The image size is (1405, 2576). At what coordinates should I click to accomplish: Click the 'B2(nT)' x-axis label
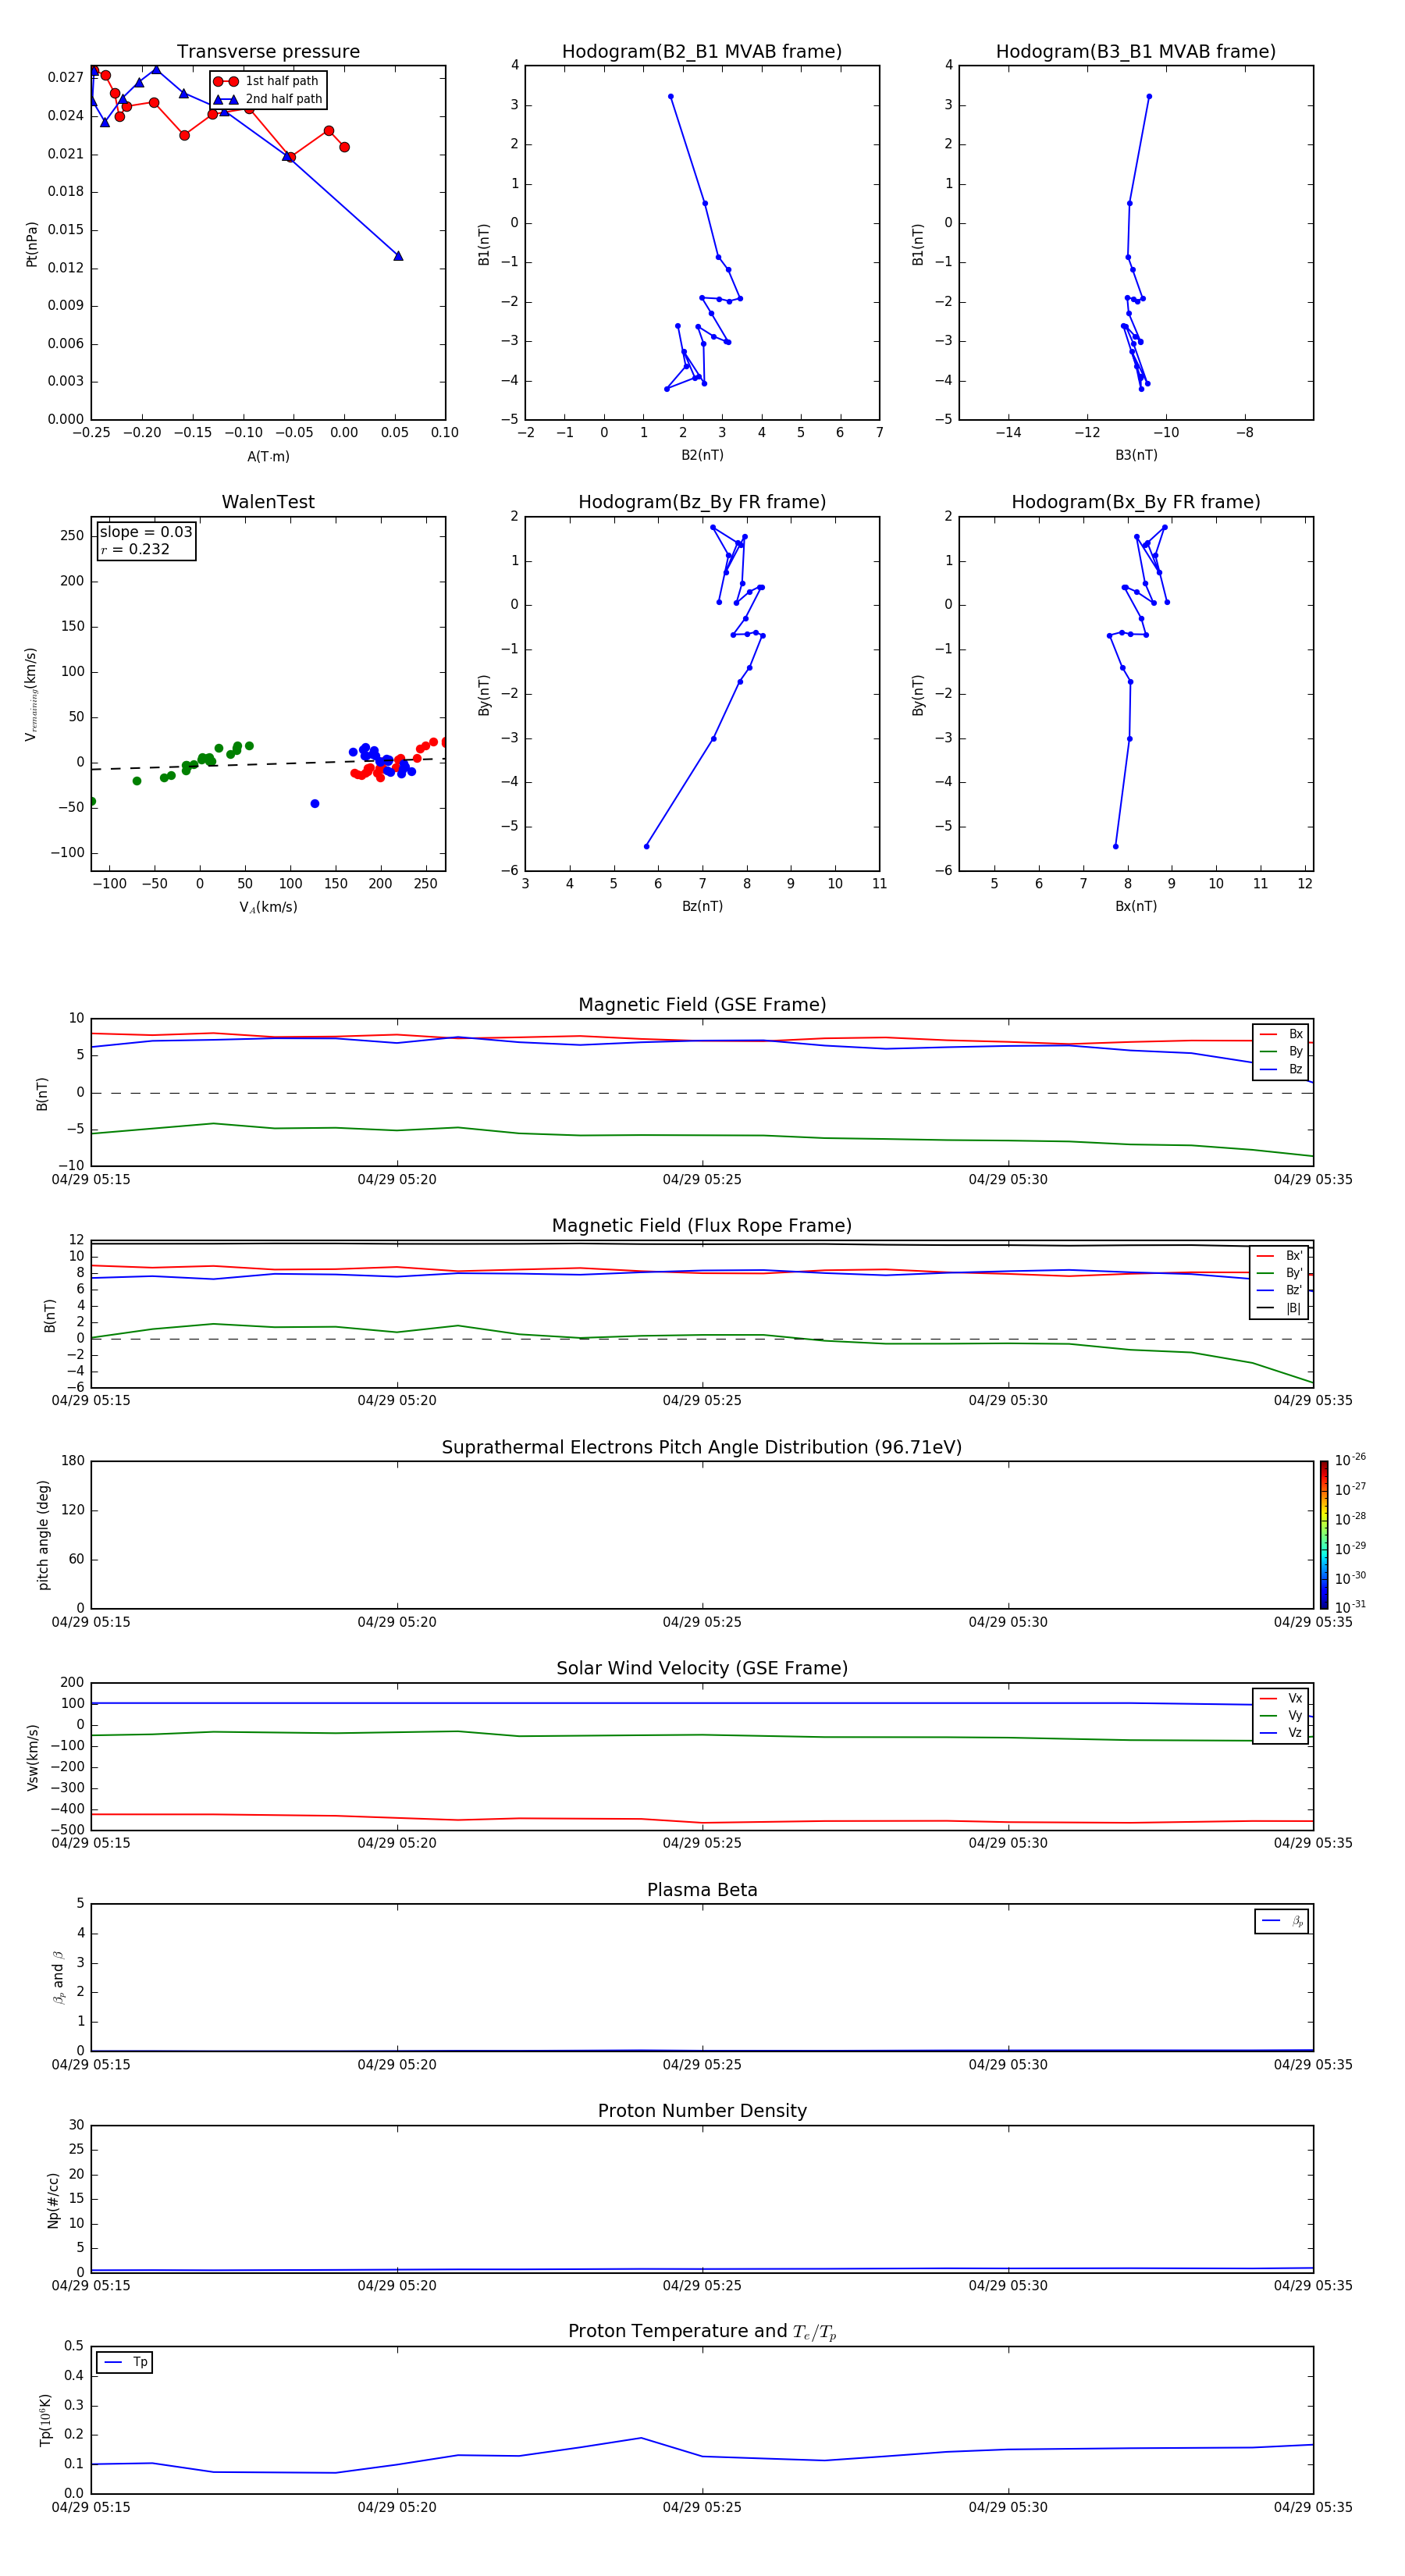click(702, 455)
